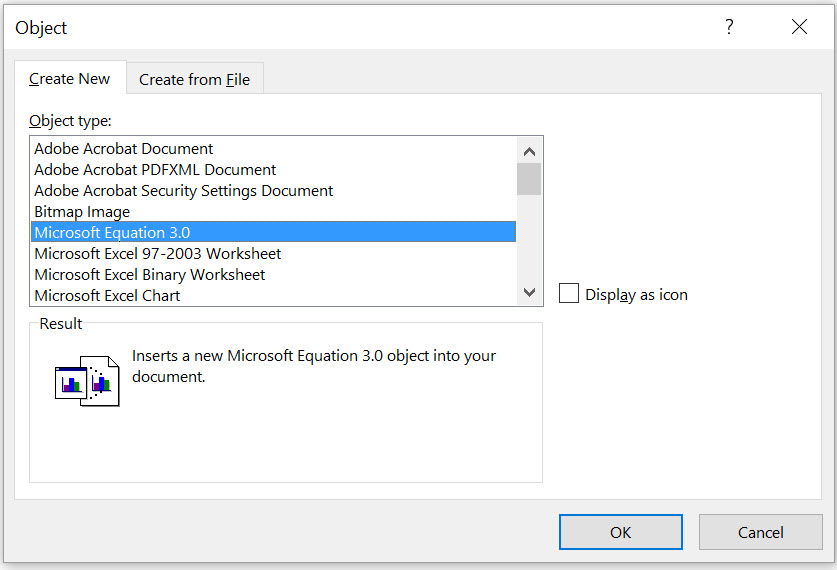Click the Cancel button
Viewport: 837px width, 570px height.
click(x=761, y=532)
